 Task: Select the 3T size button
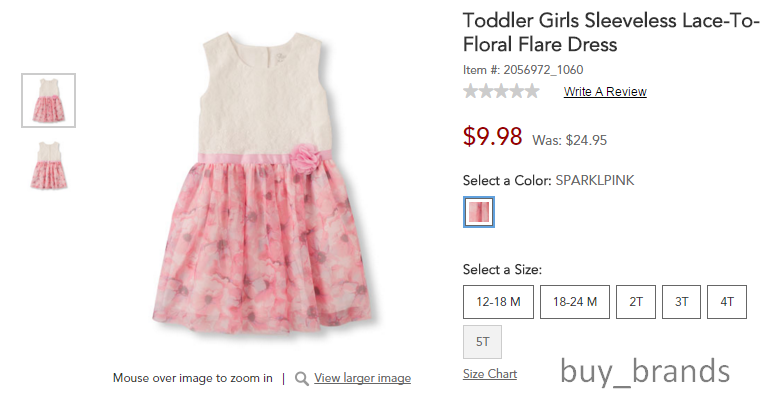[681, 302]
